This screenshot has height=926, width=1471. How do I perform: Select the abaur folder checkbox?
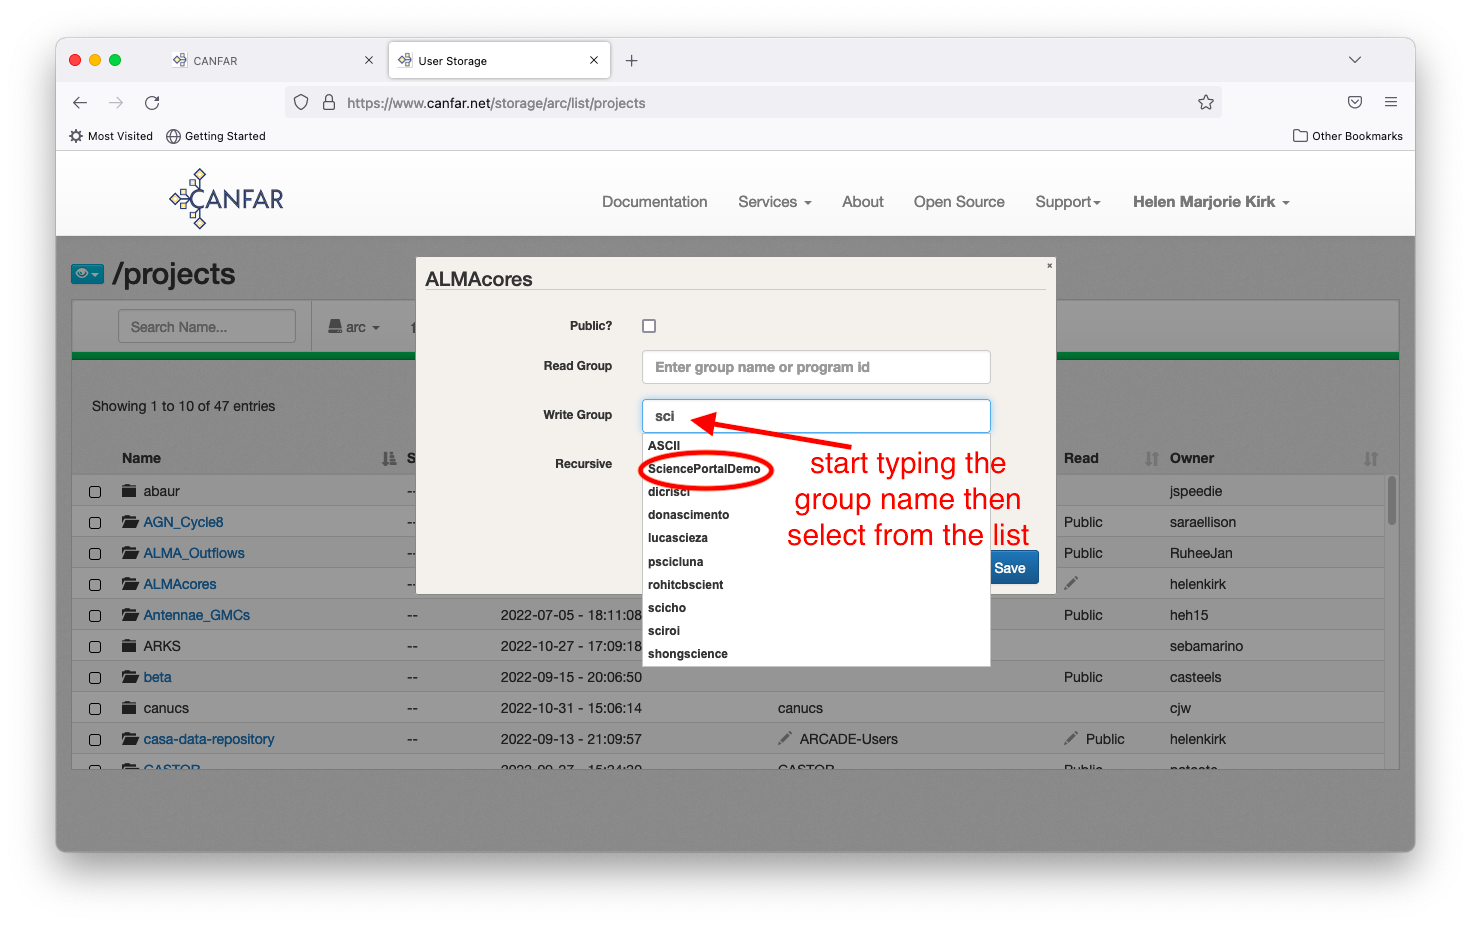tap(95, 492)
